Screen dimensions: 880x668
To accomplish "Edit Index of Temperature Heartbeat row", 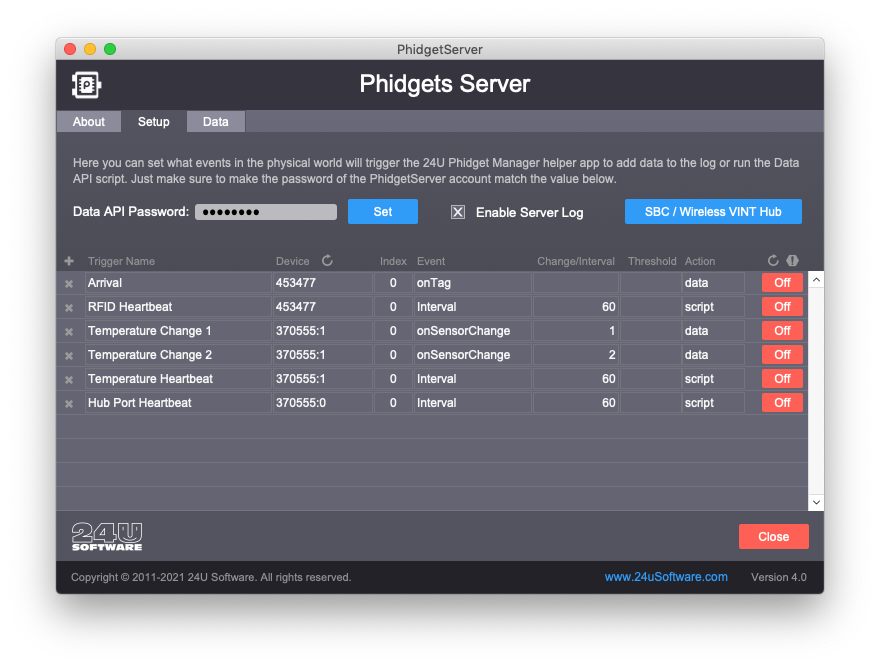I will (393, 379).
